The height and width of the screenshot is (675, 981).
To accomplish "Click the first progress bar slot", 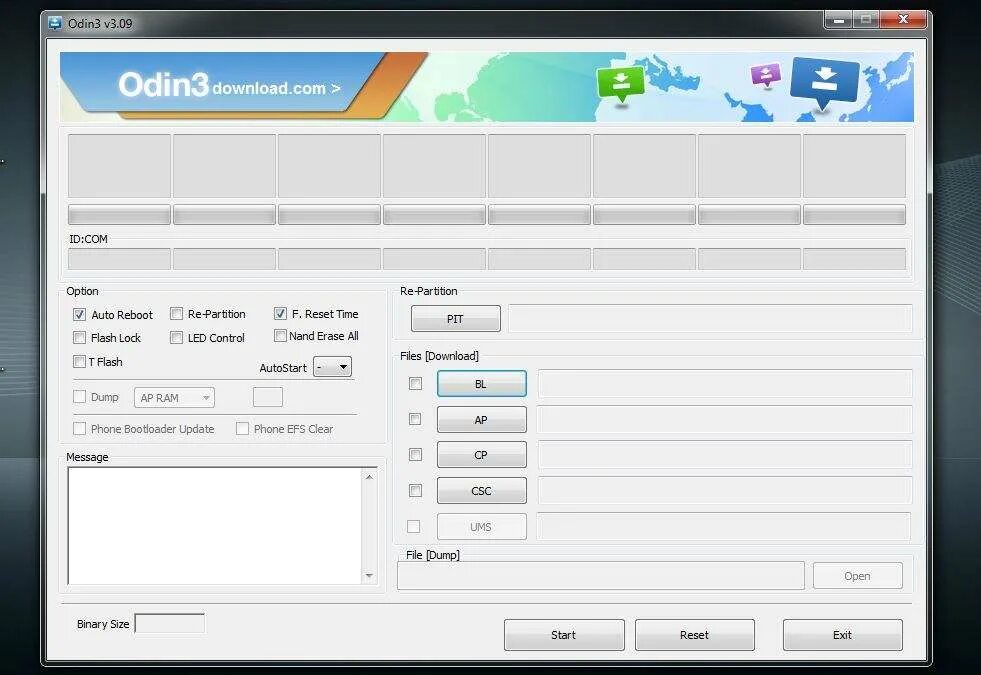I will (119, 215).
